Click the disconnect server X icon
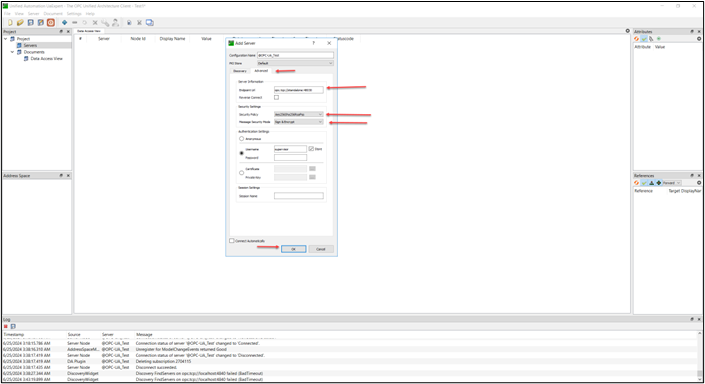705x384 pixels. [x=95, y=22]
